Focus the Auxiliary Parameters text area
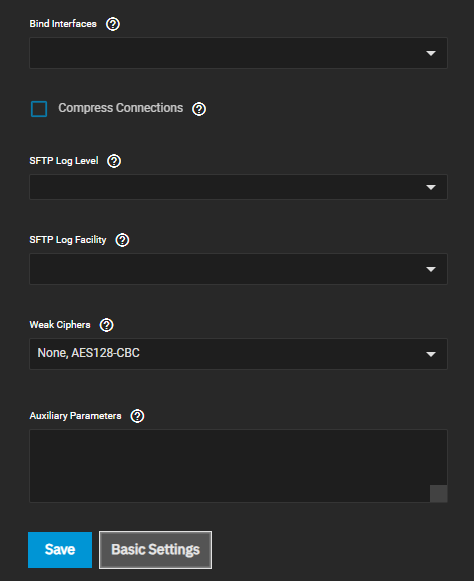The image size is (474, 581). point(238,466)
